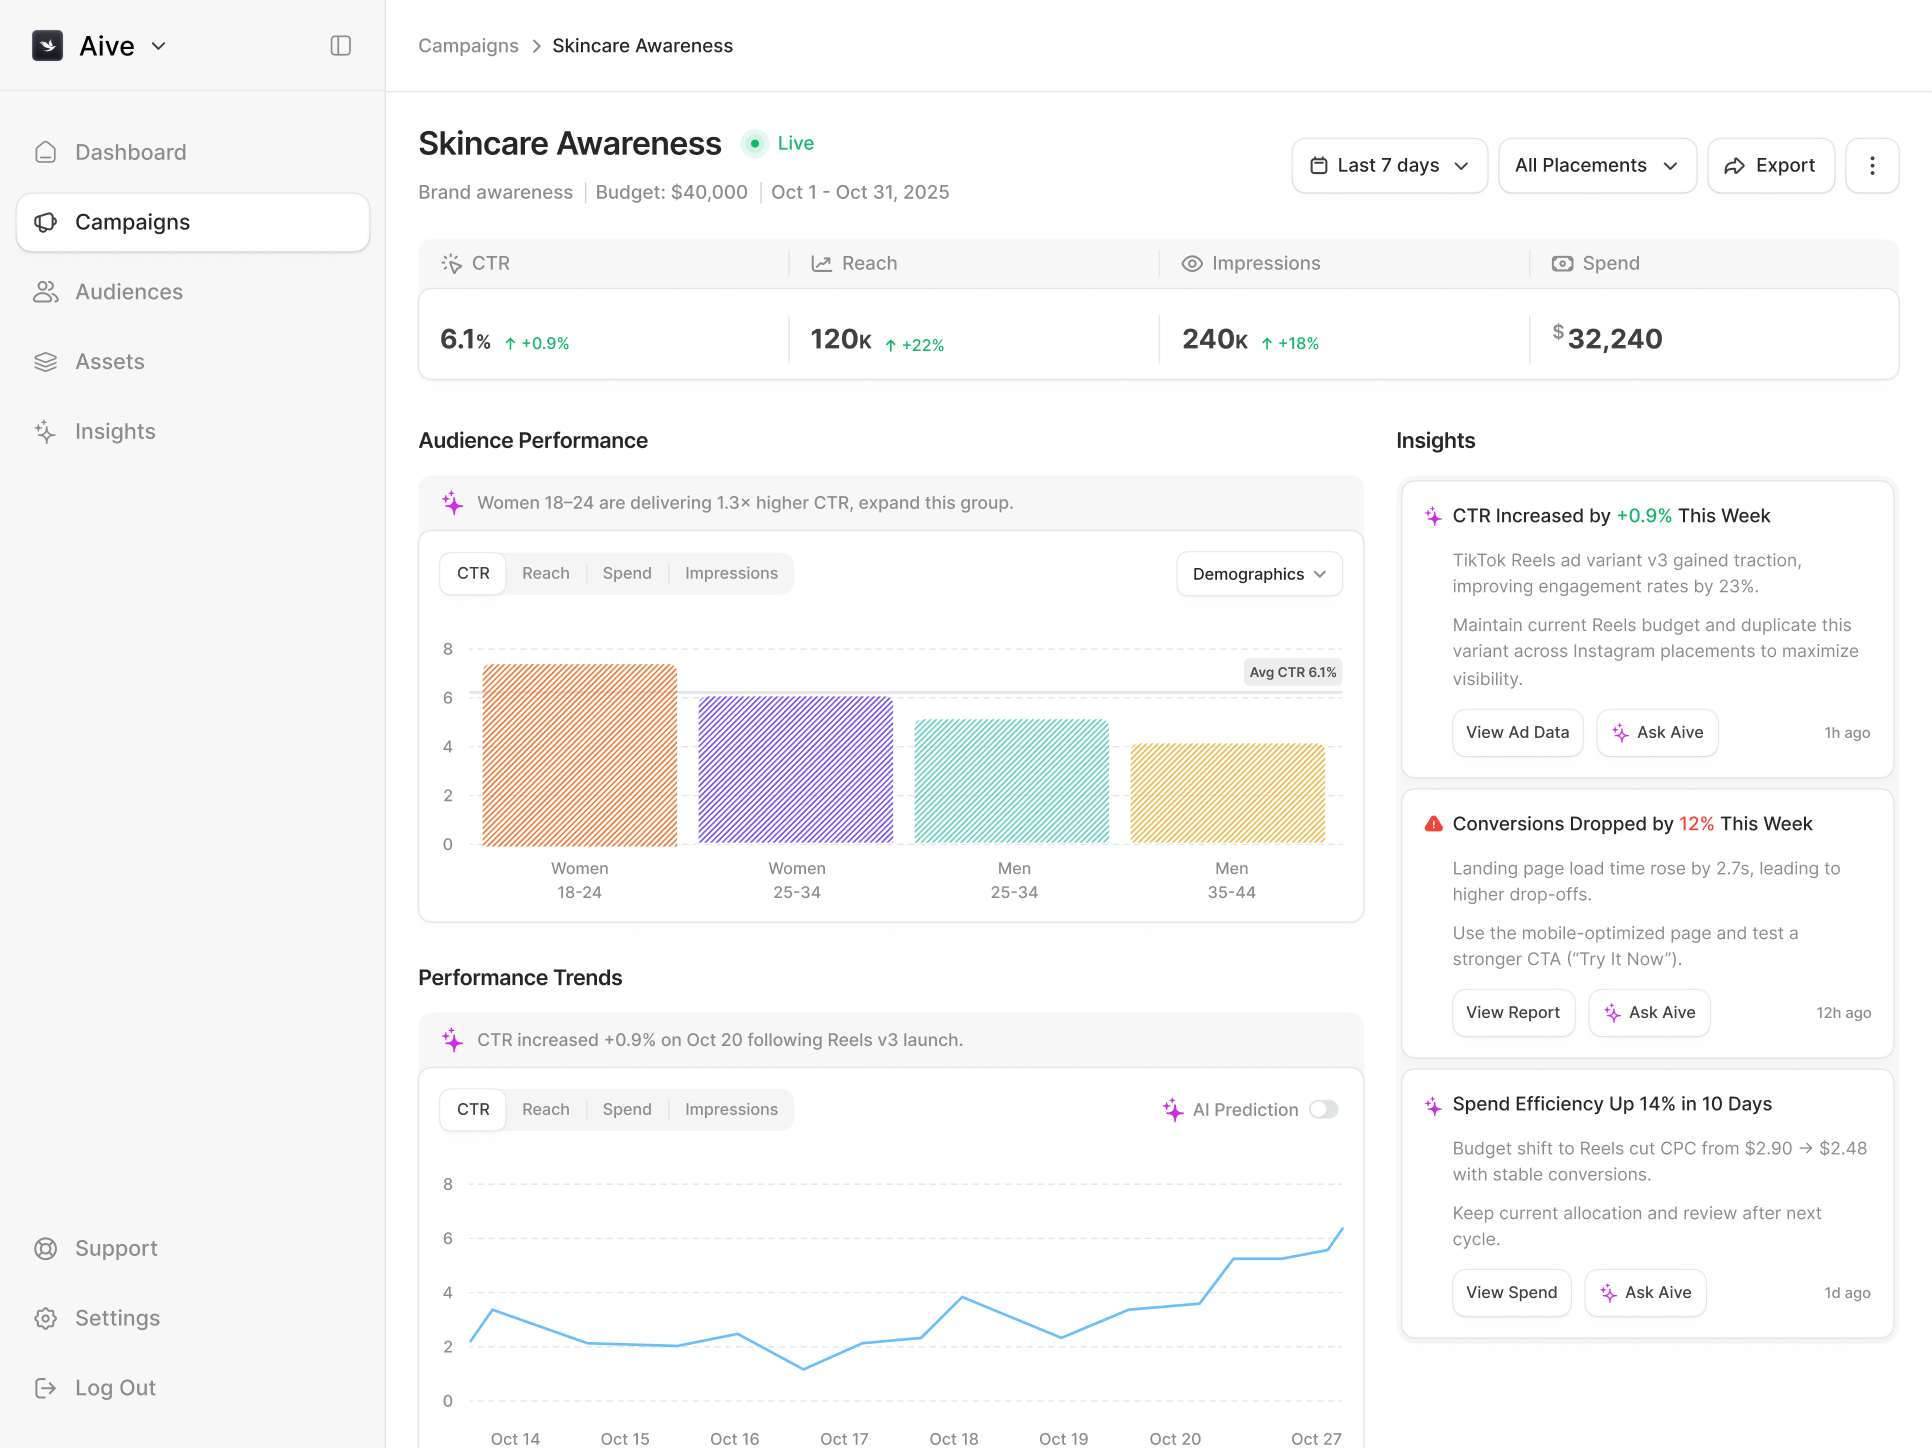Image resolution: width=1932 pixels, height=1448 pixels.
Task: Click the green Live status indicator
Action: 778,143
